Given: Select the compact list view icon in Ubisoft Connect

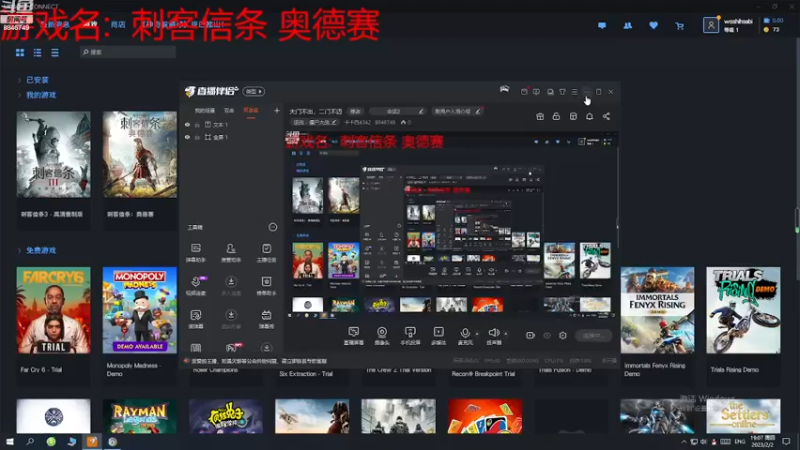Looking at the screenshot, I should pyautogui.click(x=55, y=53).
